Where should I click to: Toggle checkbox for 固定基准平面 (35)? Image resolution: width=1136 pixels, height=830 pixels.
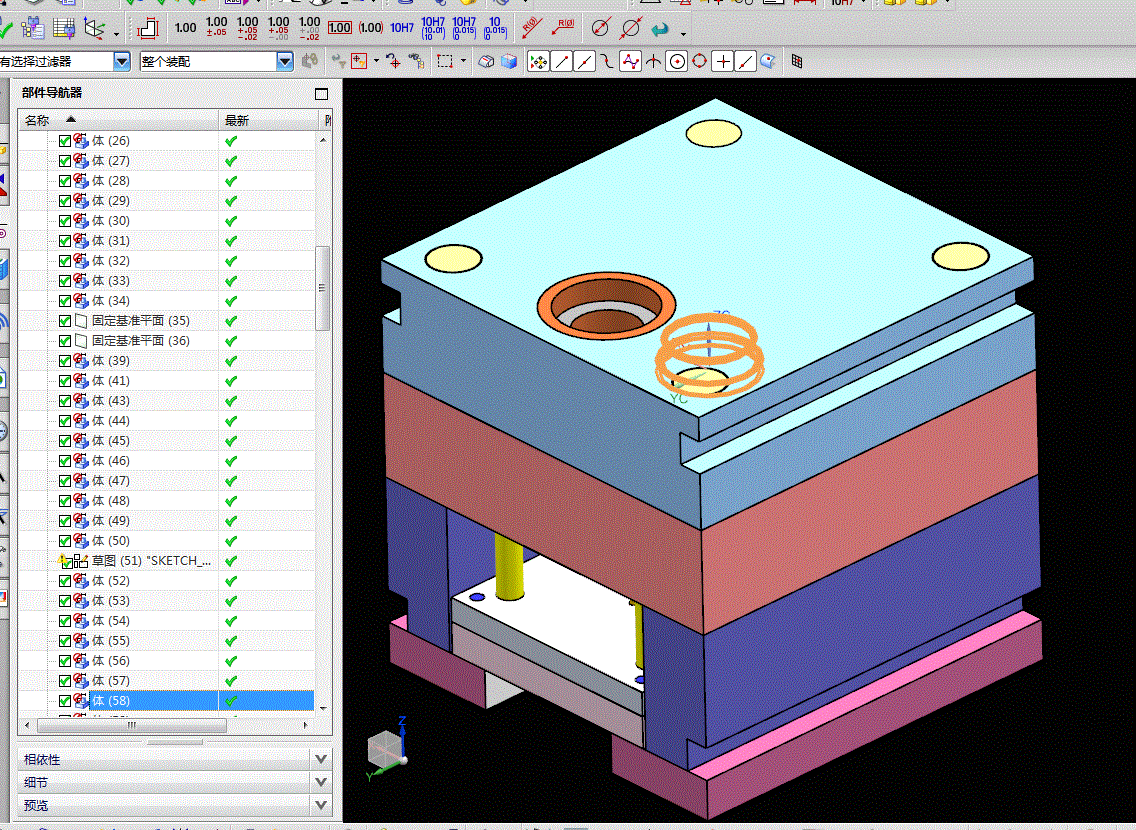65,321
